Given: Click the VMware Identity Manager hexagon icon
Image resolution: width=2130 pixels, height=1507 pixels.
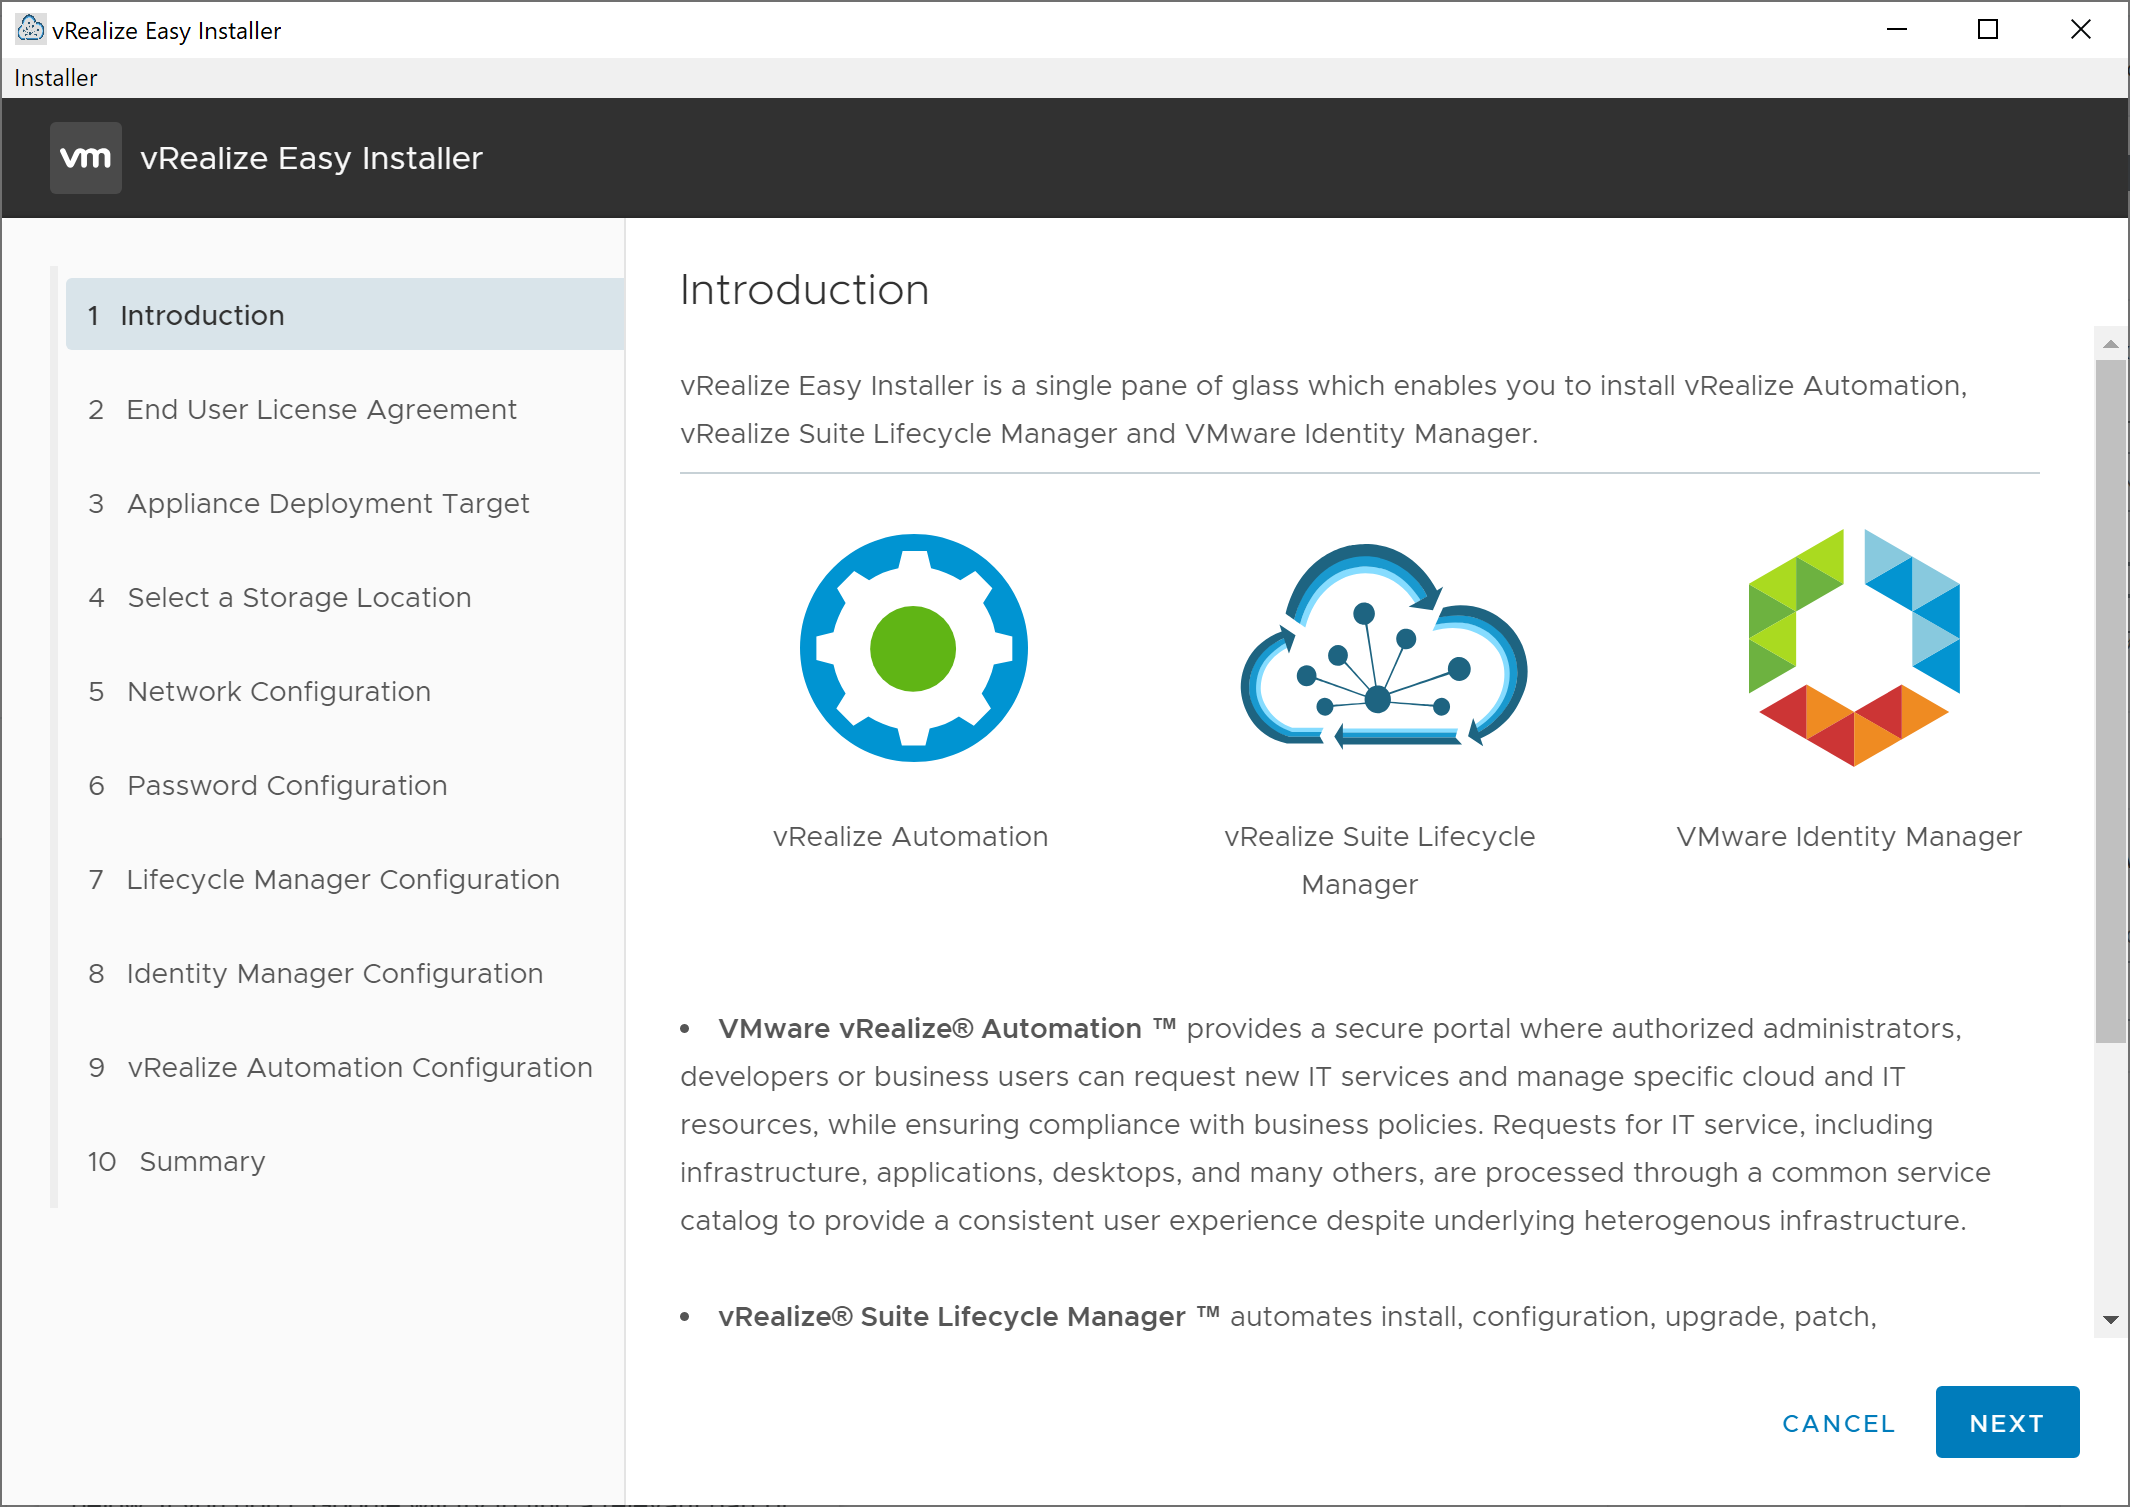Looking at the screenshot, I should [x=1853, y=648].
